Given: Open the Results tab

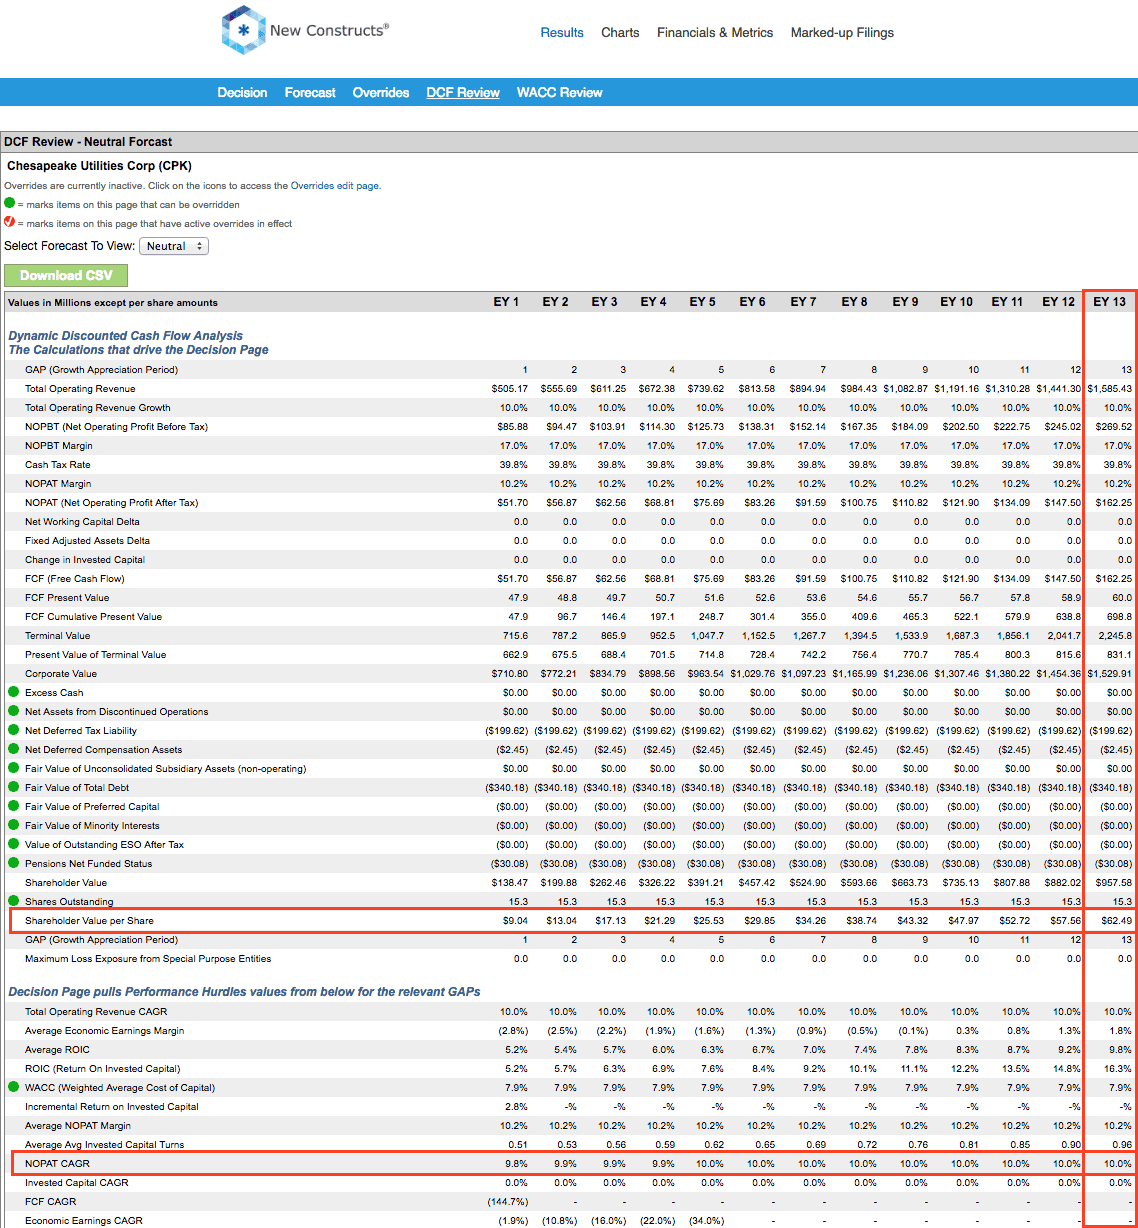Looking at the screenshot, I should pos(562,32).
